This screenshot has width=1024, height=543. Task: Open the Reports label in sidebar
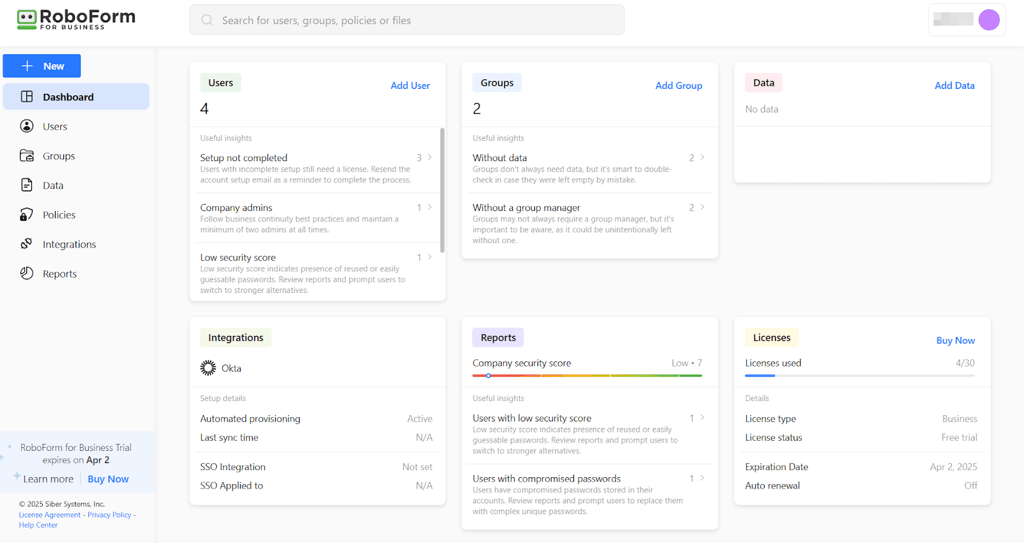59,274
